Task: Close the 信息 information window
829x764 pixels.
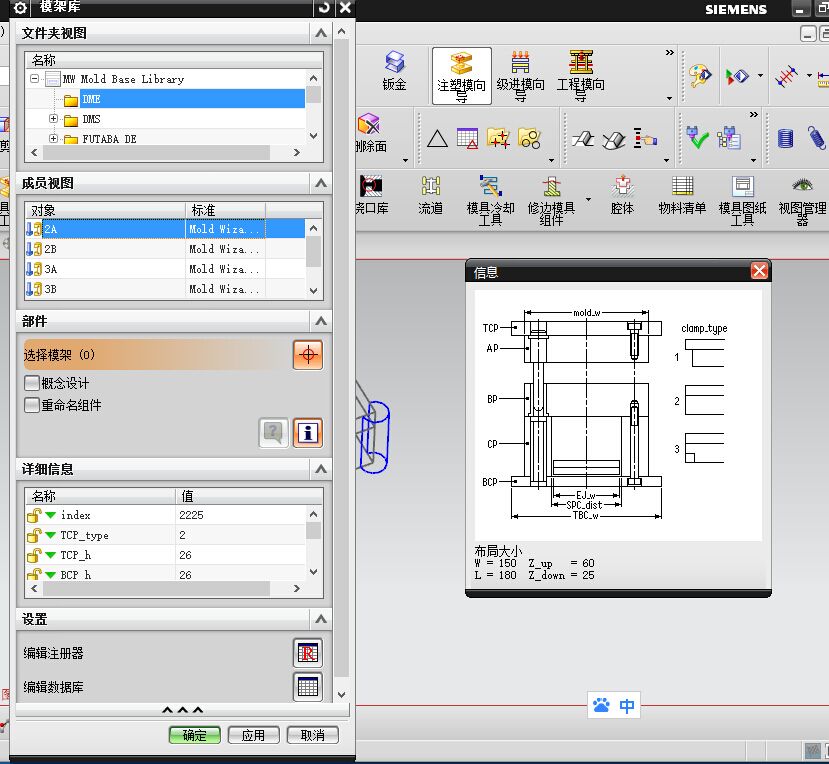Action: pos(759,271)
